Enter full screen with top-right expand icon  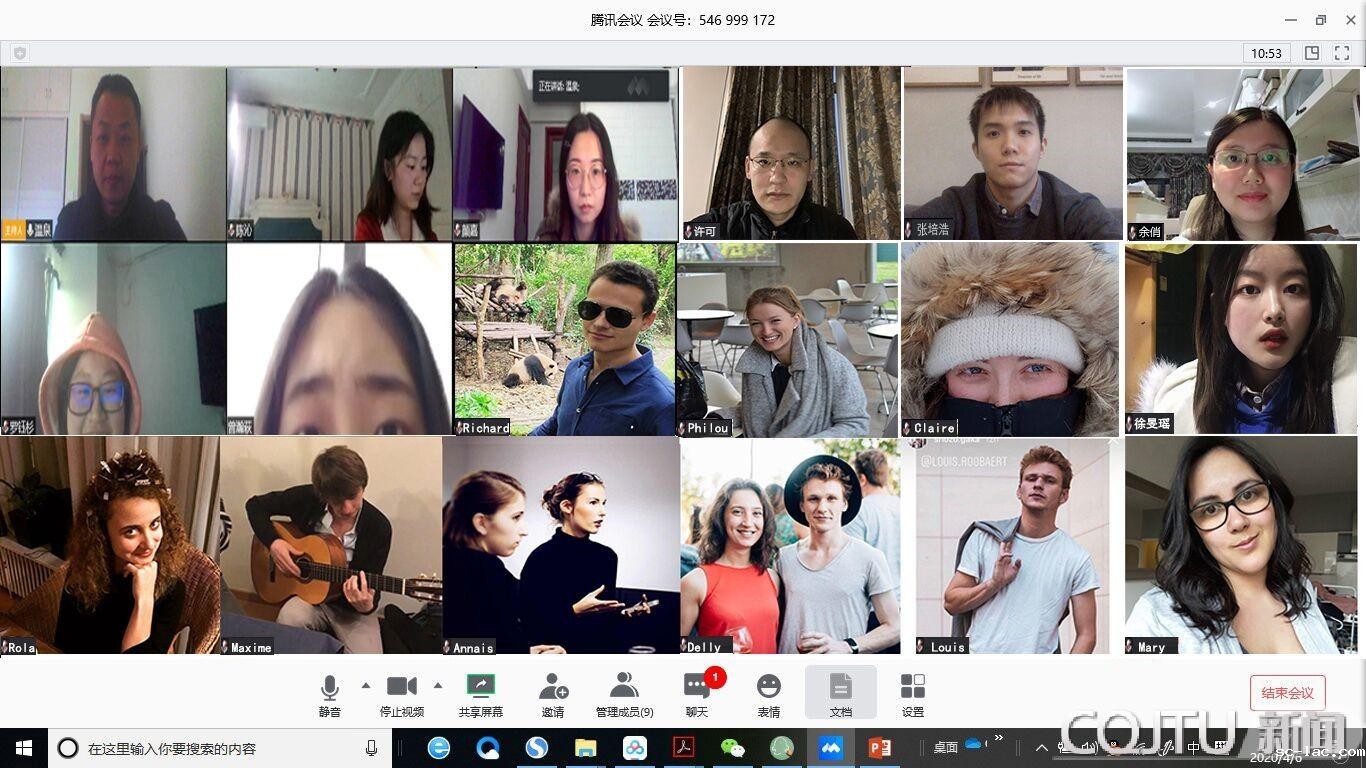pos(1342,53)
